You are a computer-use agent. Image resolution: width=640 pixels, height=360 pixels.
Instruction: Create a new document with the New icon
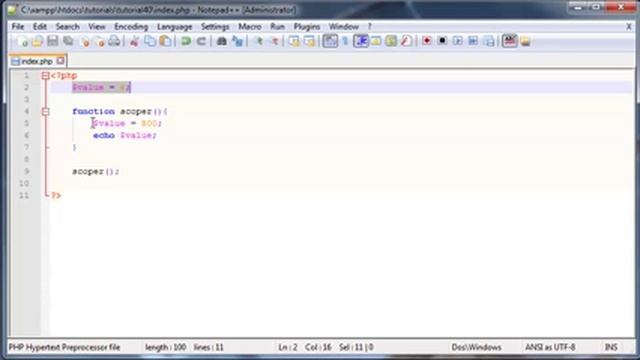click(x=22, y=41)
